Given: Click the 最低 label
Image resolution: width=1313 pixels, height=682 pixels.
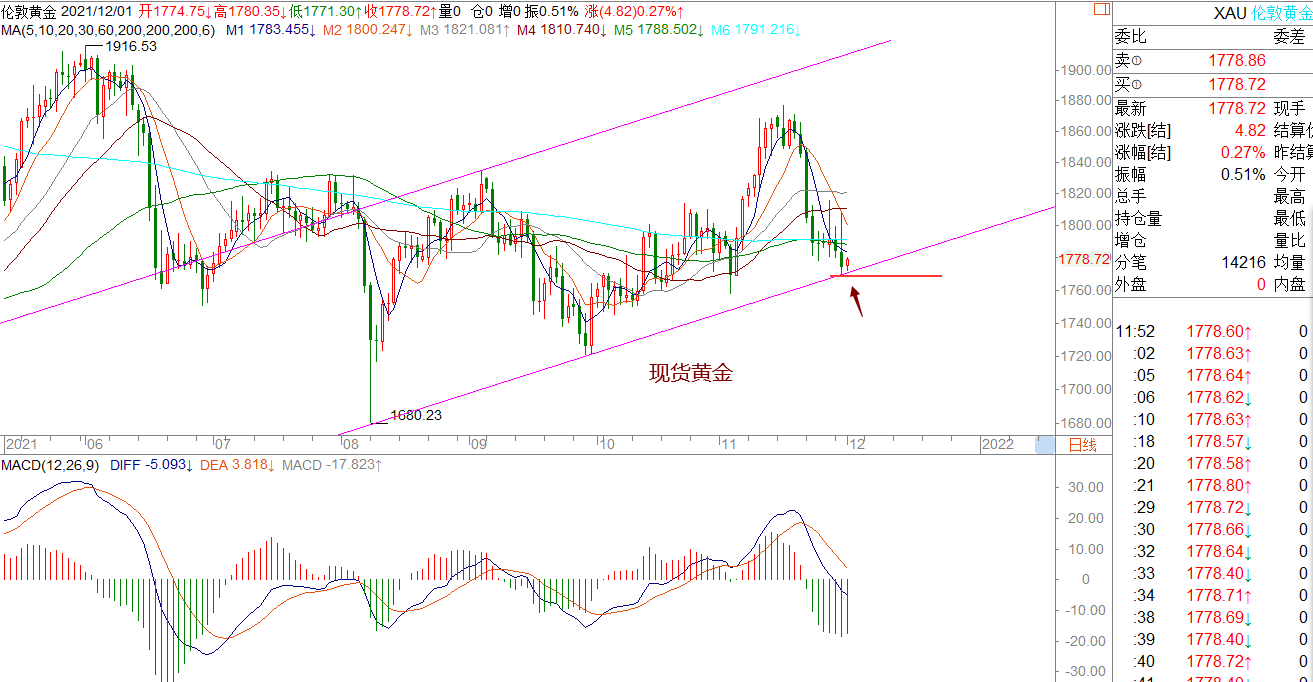Looking at the screenshot, I should 1289,218.
